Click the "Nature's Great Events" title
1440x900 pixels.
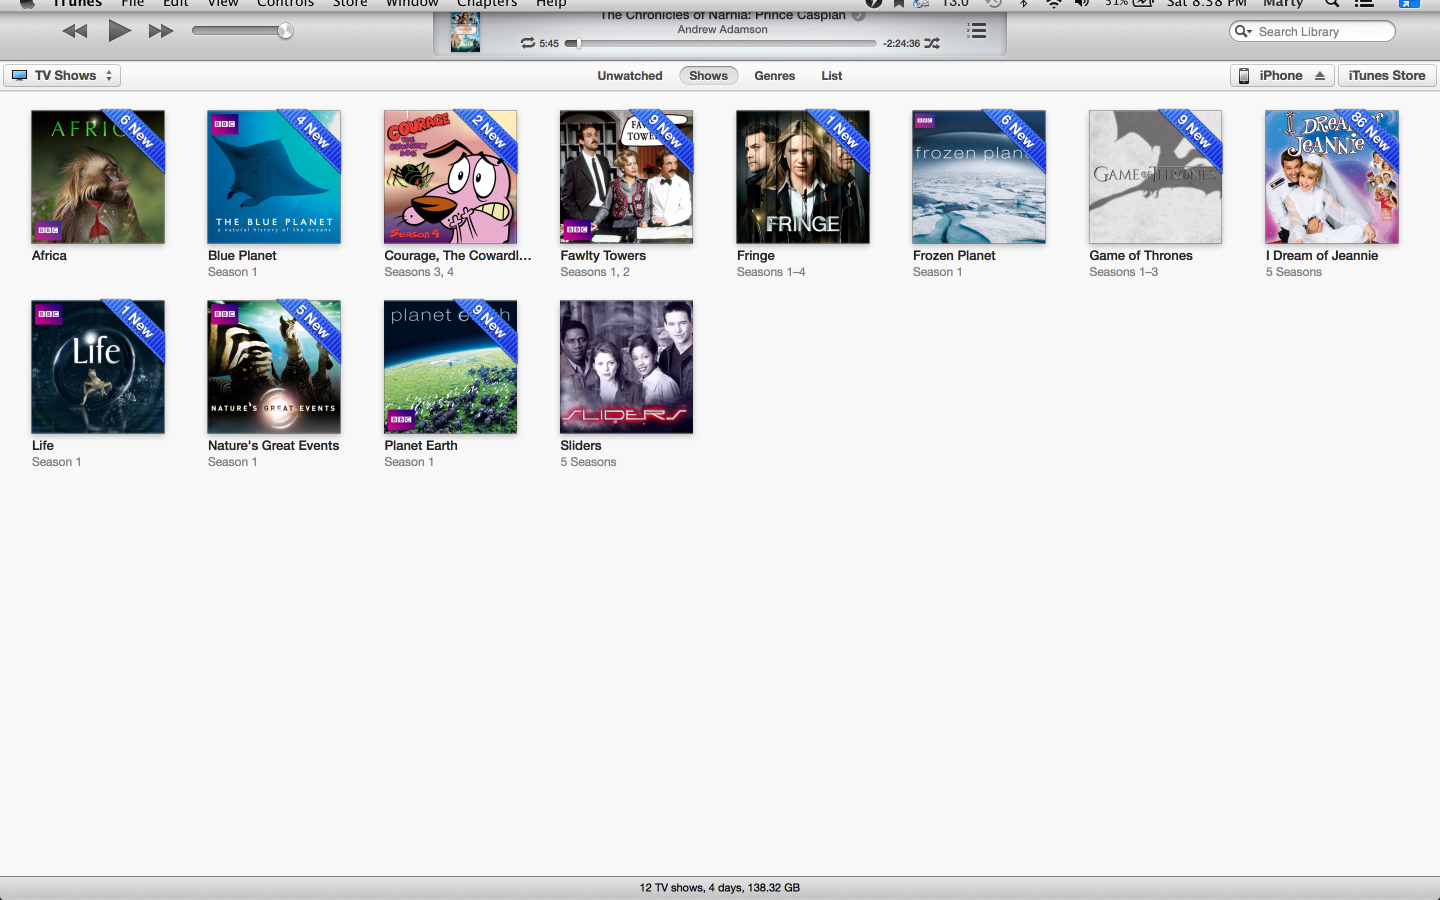tap(273, 446)
